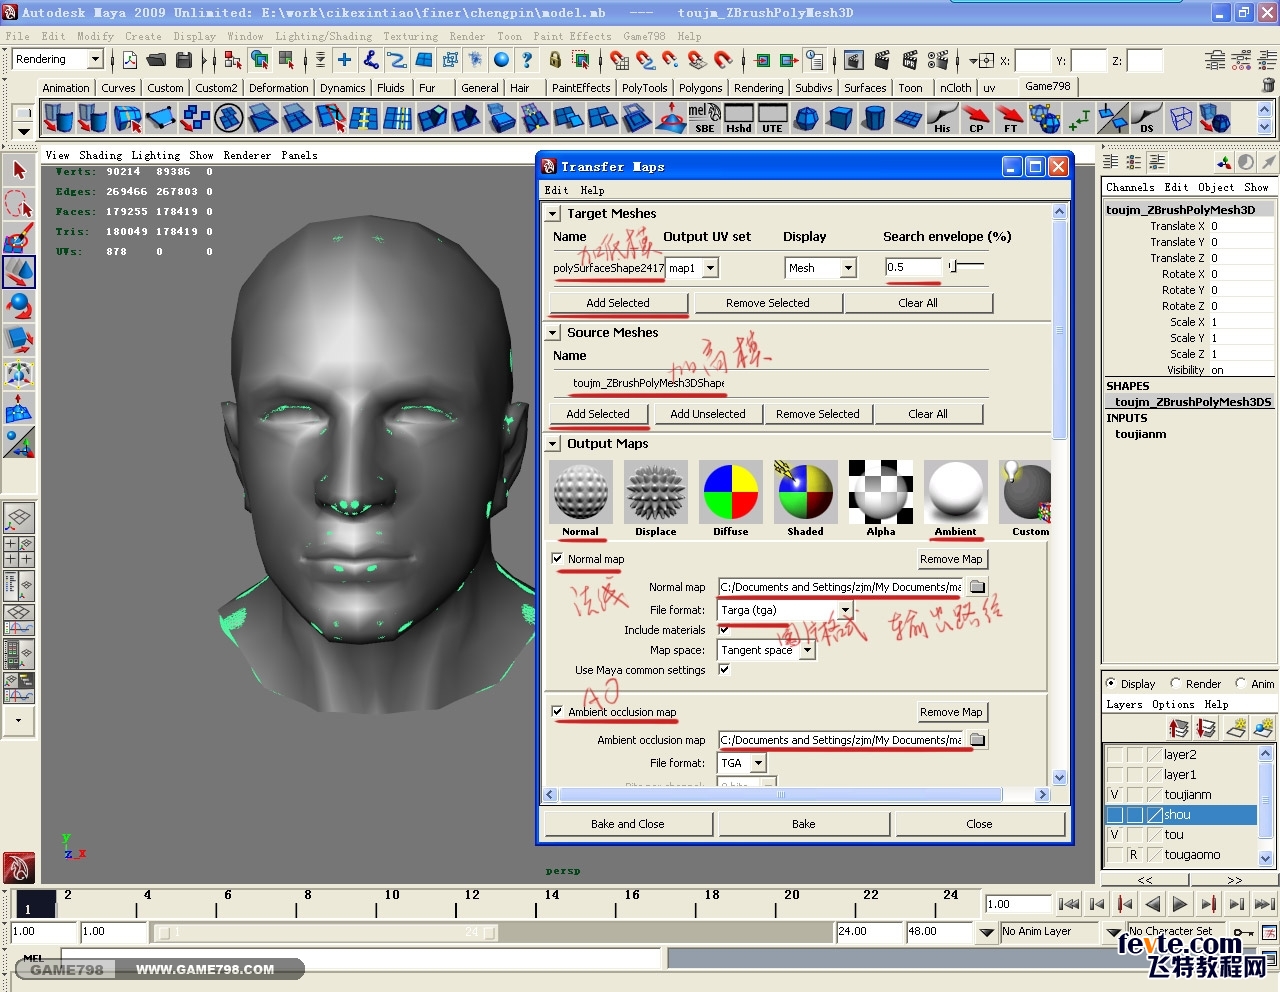Select the Normal output map icon
Viewport: 1280px width, 992px height.
(580, 492)
